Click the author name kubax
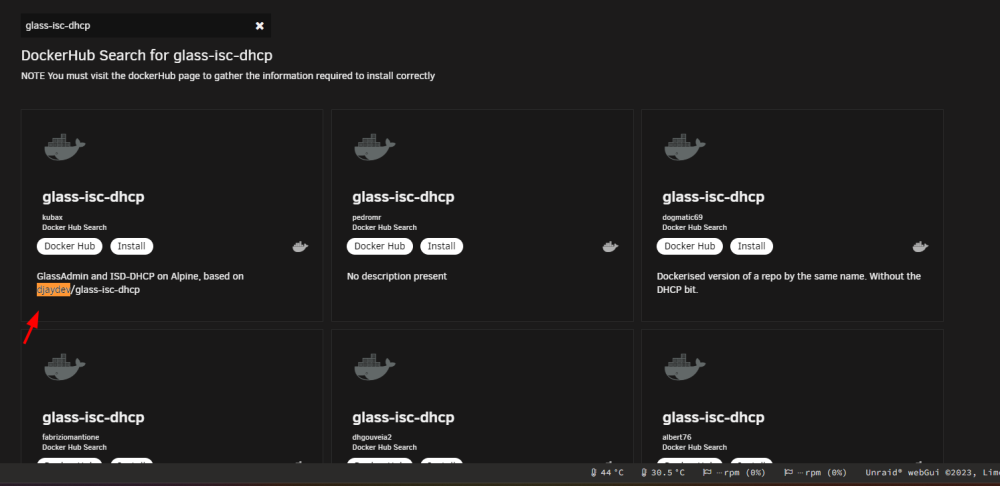 [52, 217]
